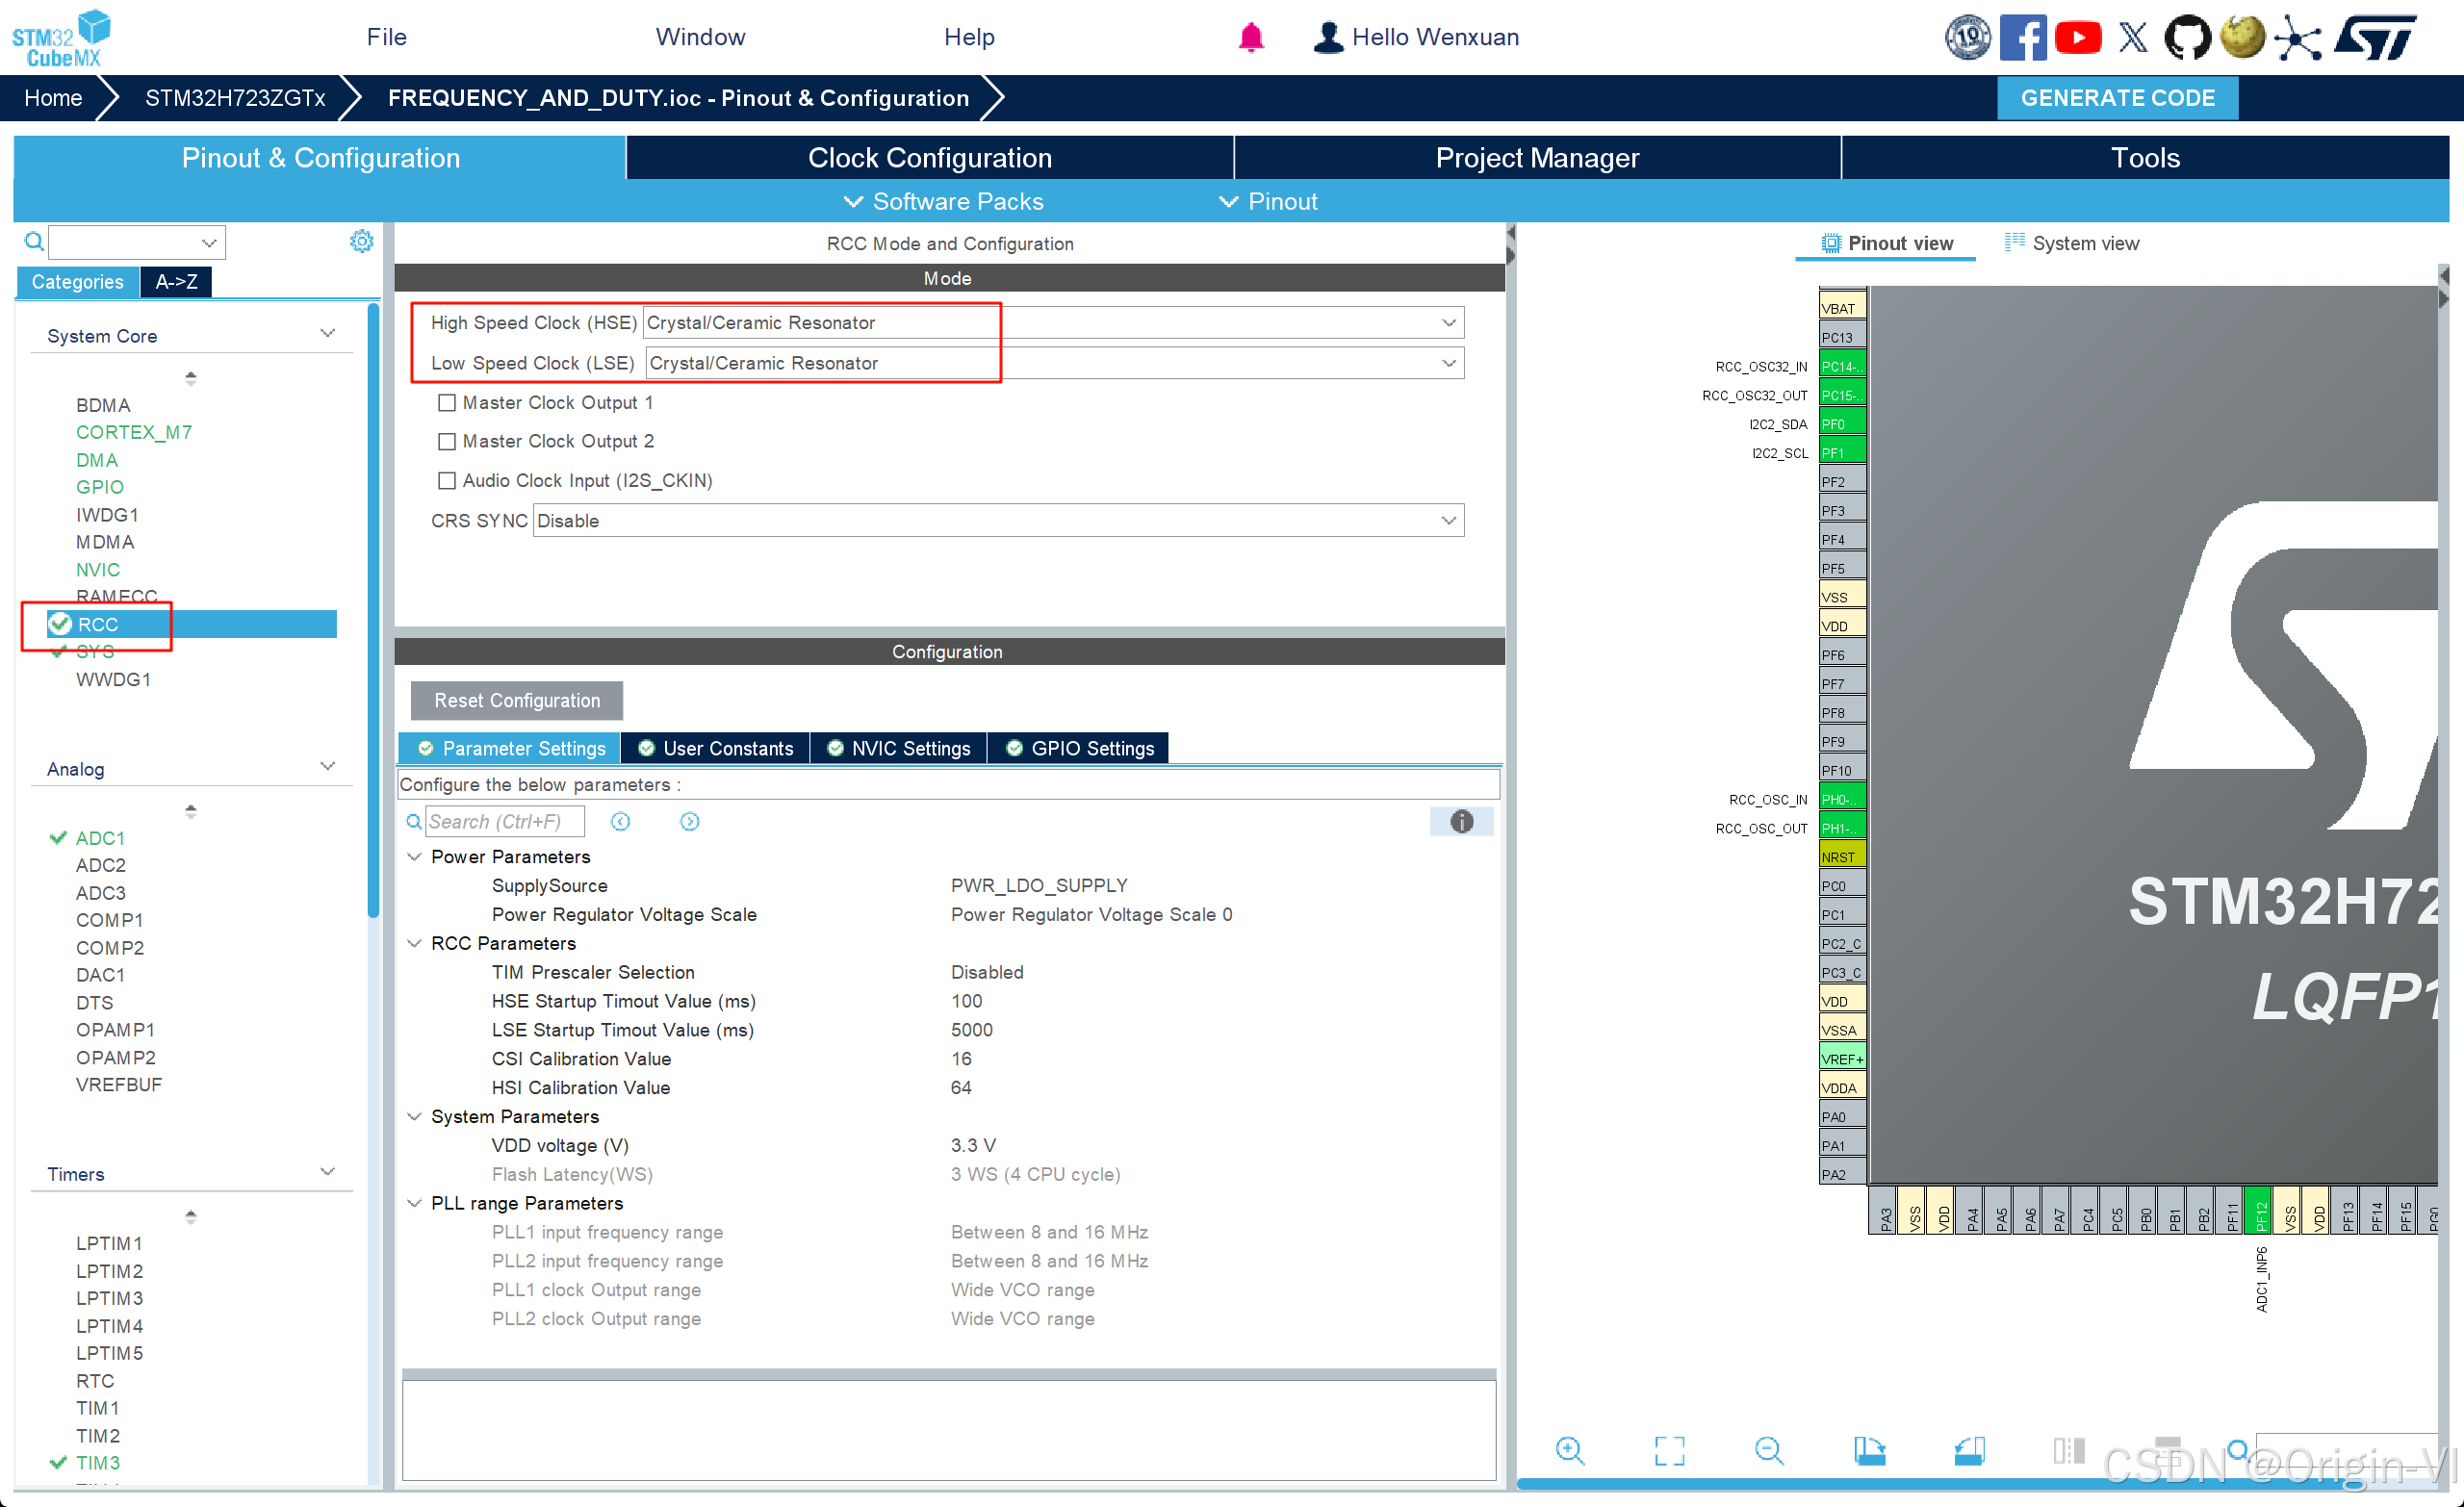The image size is (2464, 1507).
Task: Click the parameter info icon
Action: [x=1461, y=822]
